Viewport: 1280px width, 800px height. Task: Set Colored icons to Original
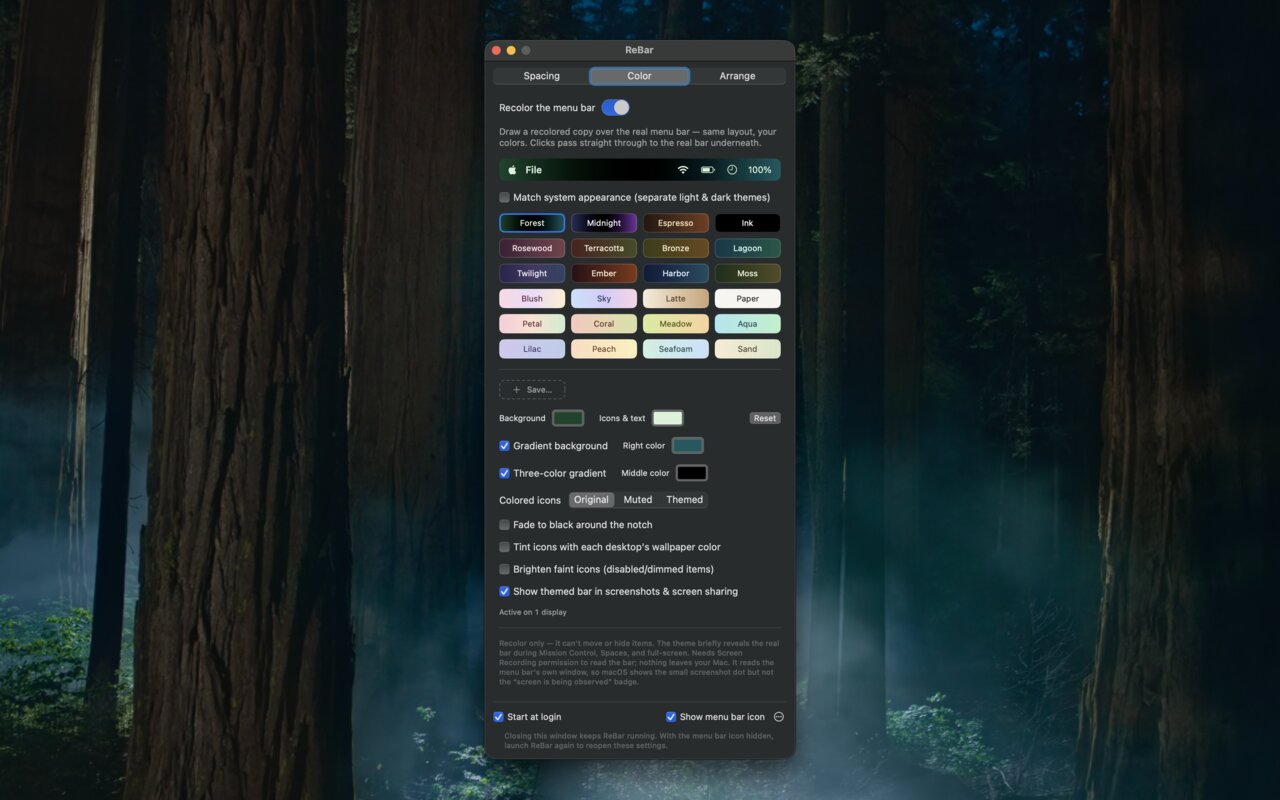coord(591,500)
